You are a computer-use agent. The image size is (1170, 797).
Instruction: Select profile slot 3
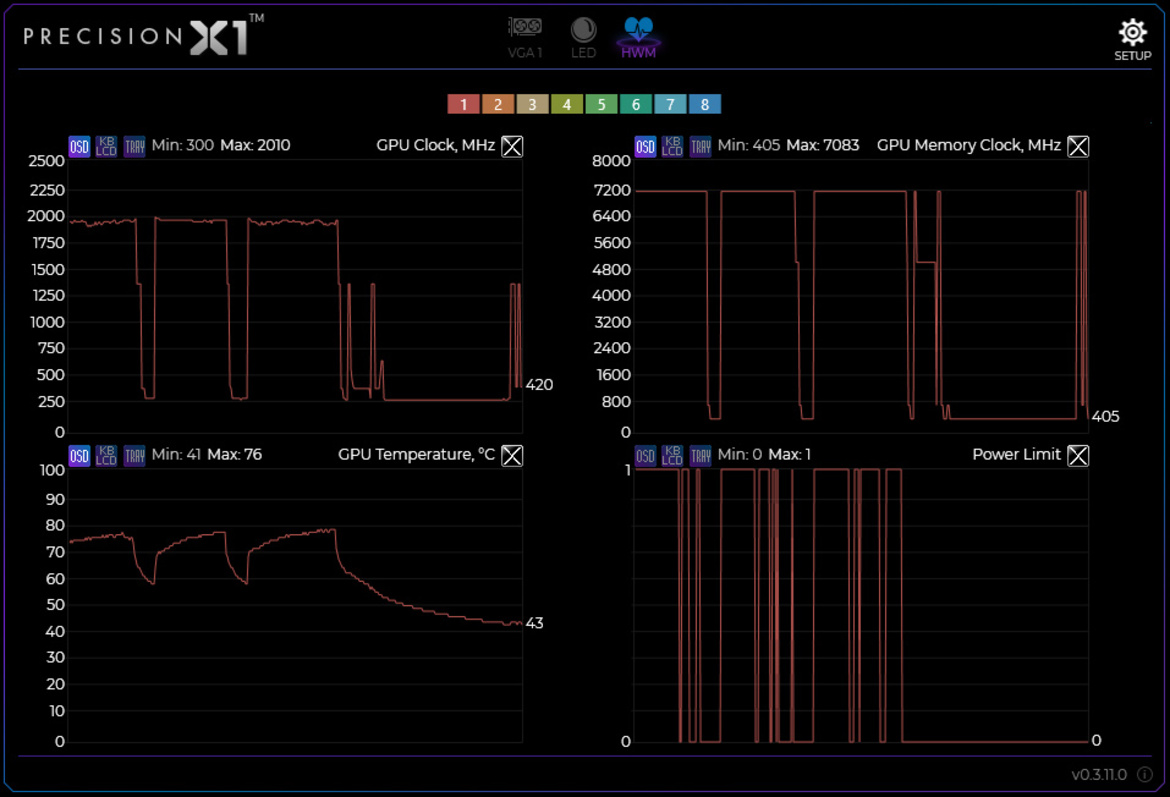pyautogui.click(x=532, y=104)
